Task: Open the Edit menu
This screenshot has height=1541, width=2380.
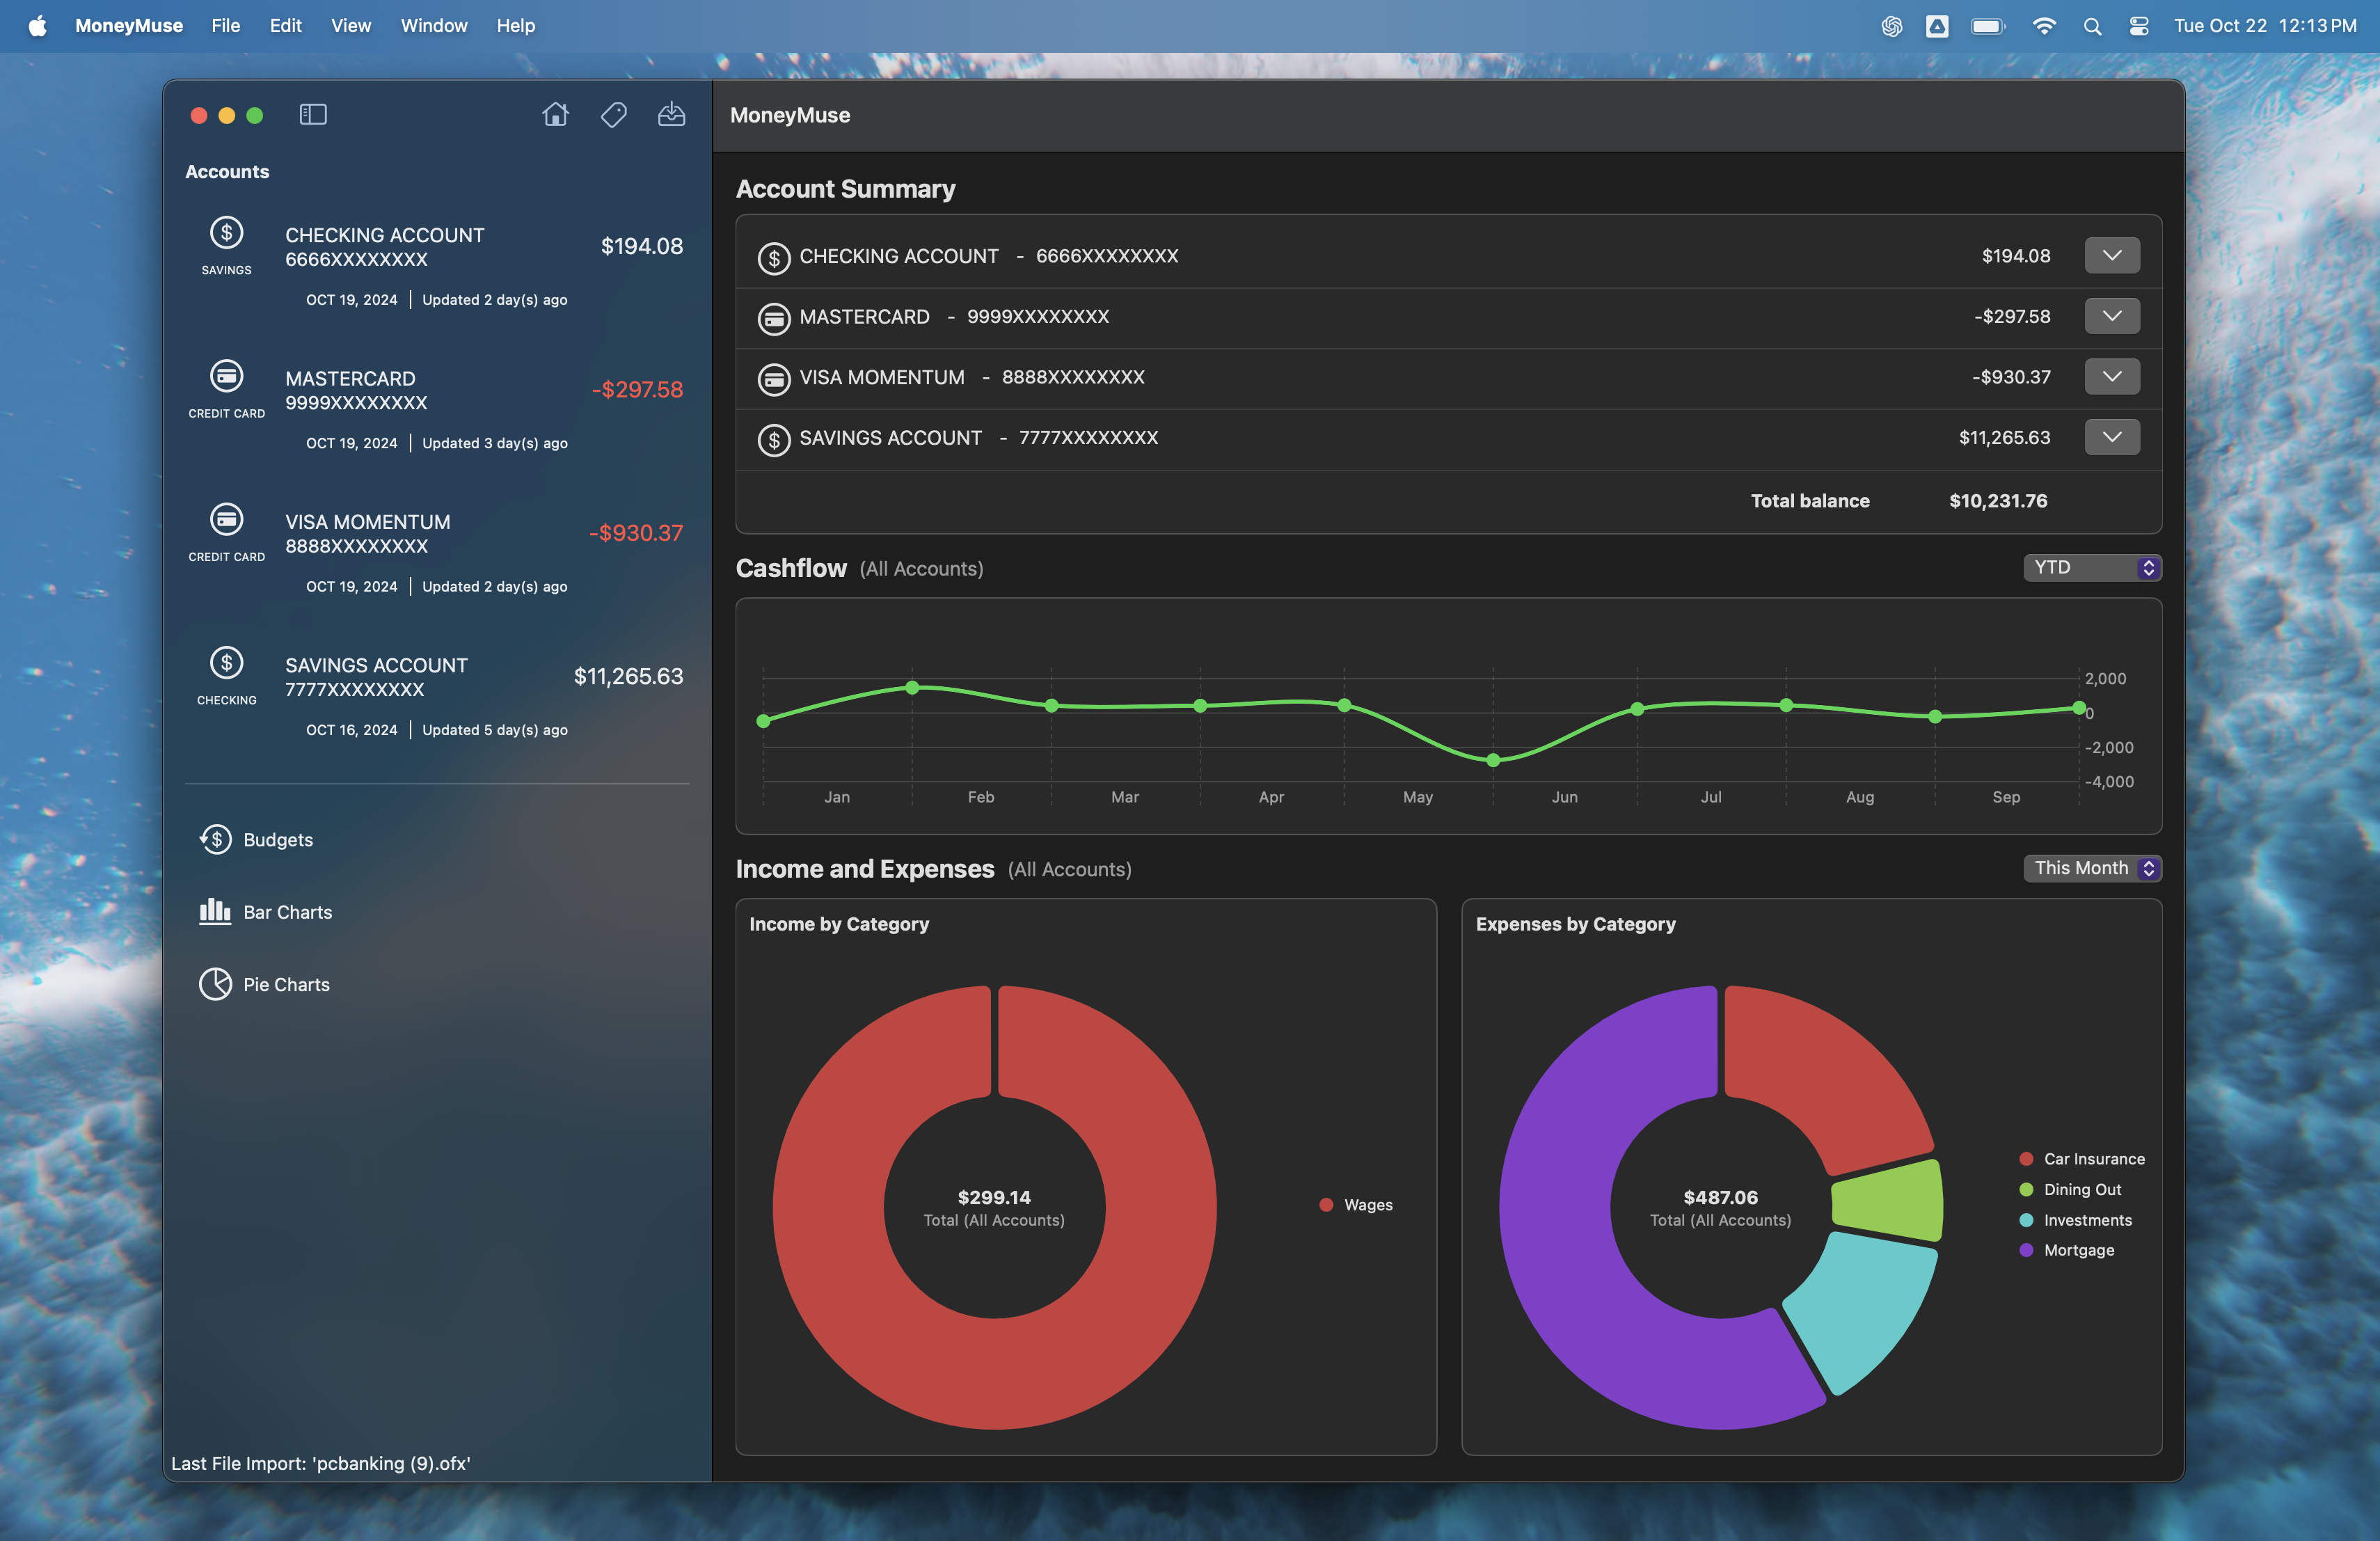Action: pos(285,26)
